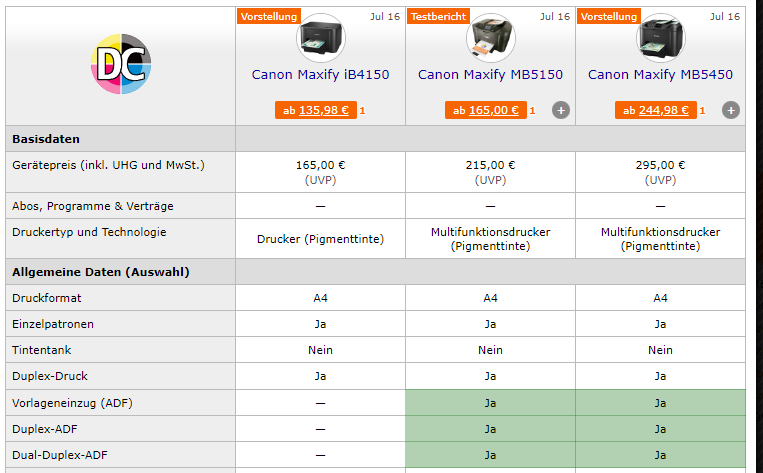
Task: Open the Canon Maxify MB5450 link
Action: 660,74
